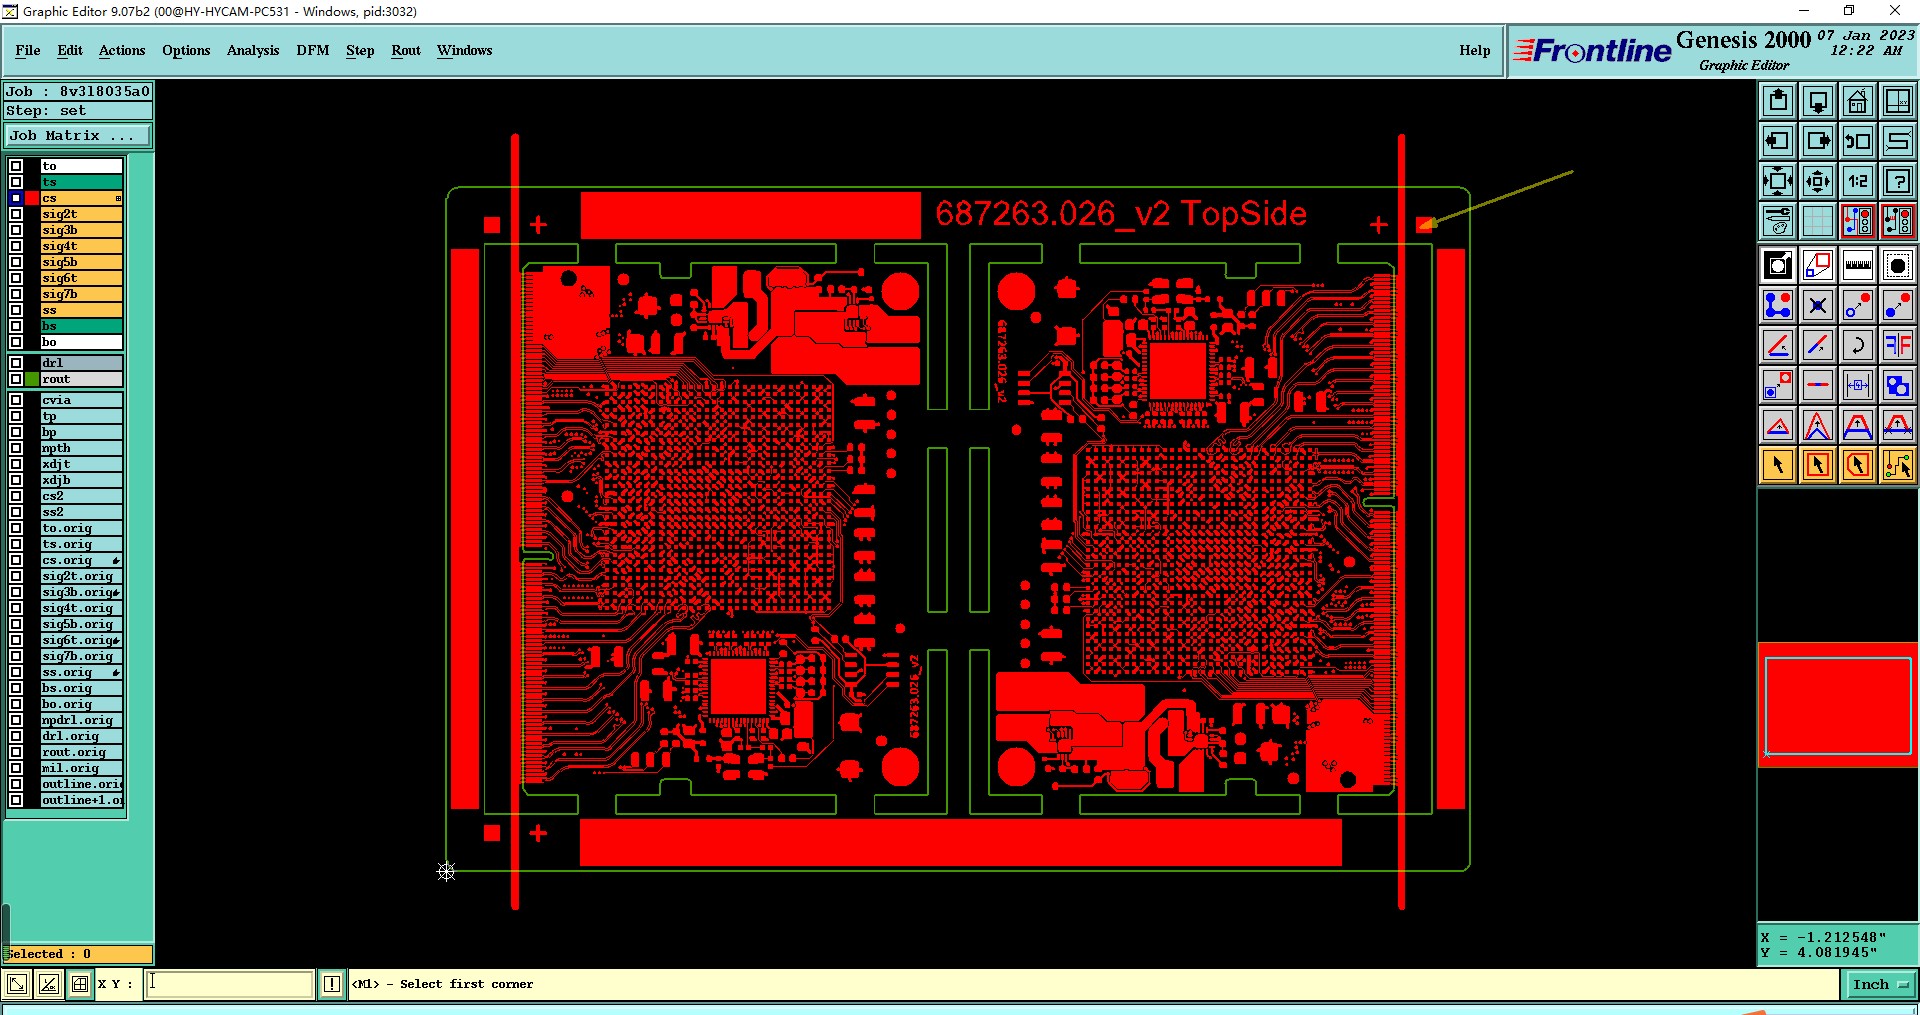Choose the polygon selection arrow tool

point(1858,465)
